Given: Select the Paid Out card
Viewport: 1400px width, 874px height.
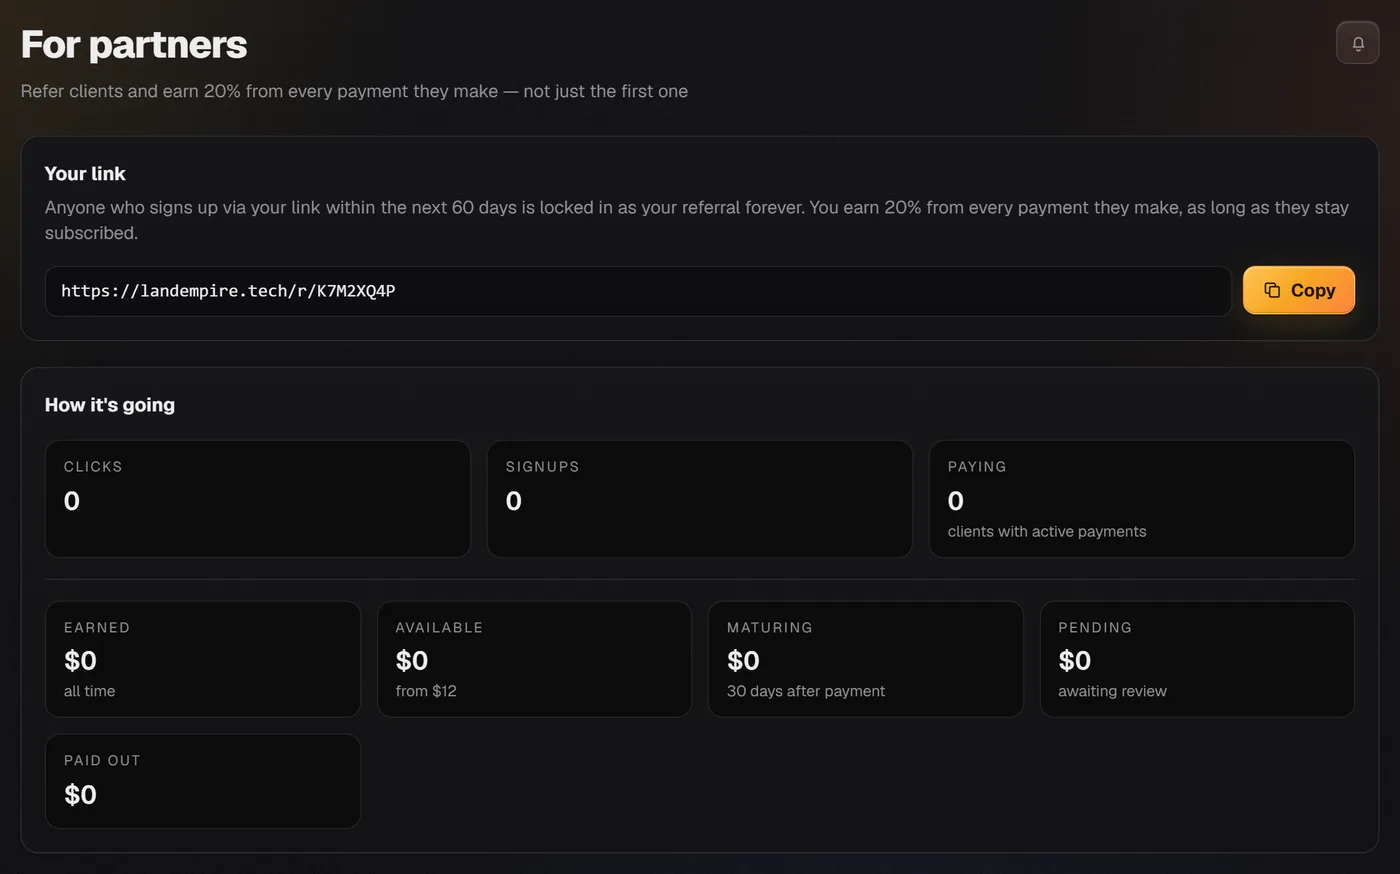Looking at the screenshot, I should coord(203,781).
